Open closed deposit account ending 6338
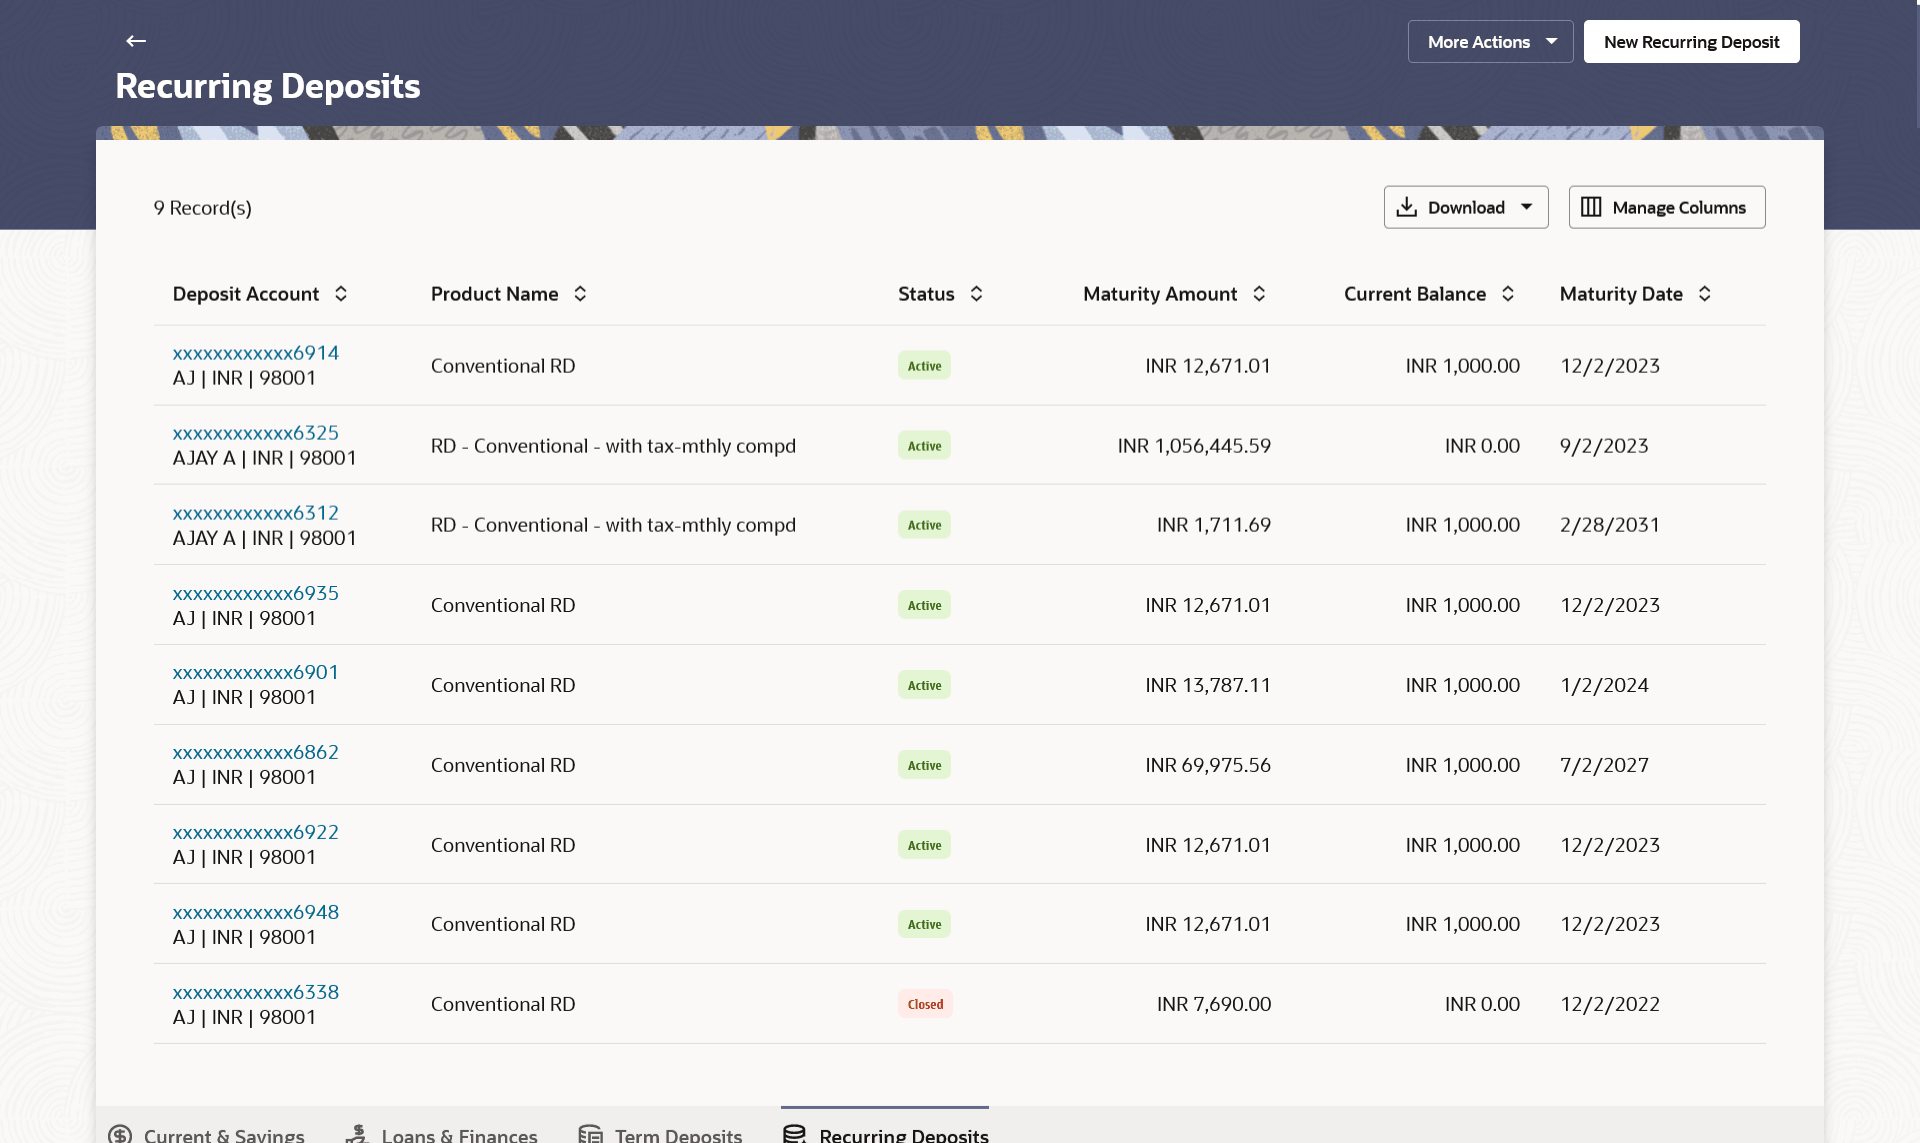Screen dimensions: 1920x1143 (255, 992)
